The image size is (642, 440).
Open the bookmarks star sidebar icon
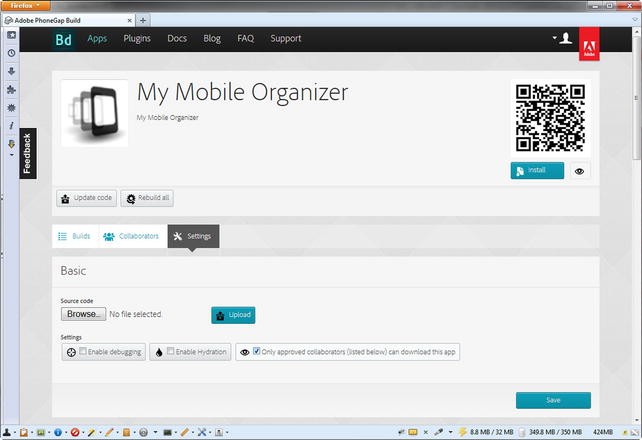[x=11, y=35]
